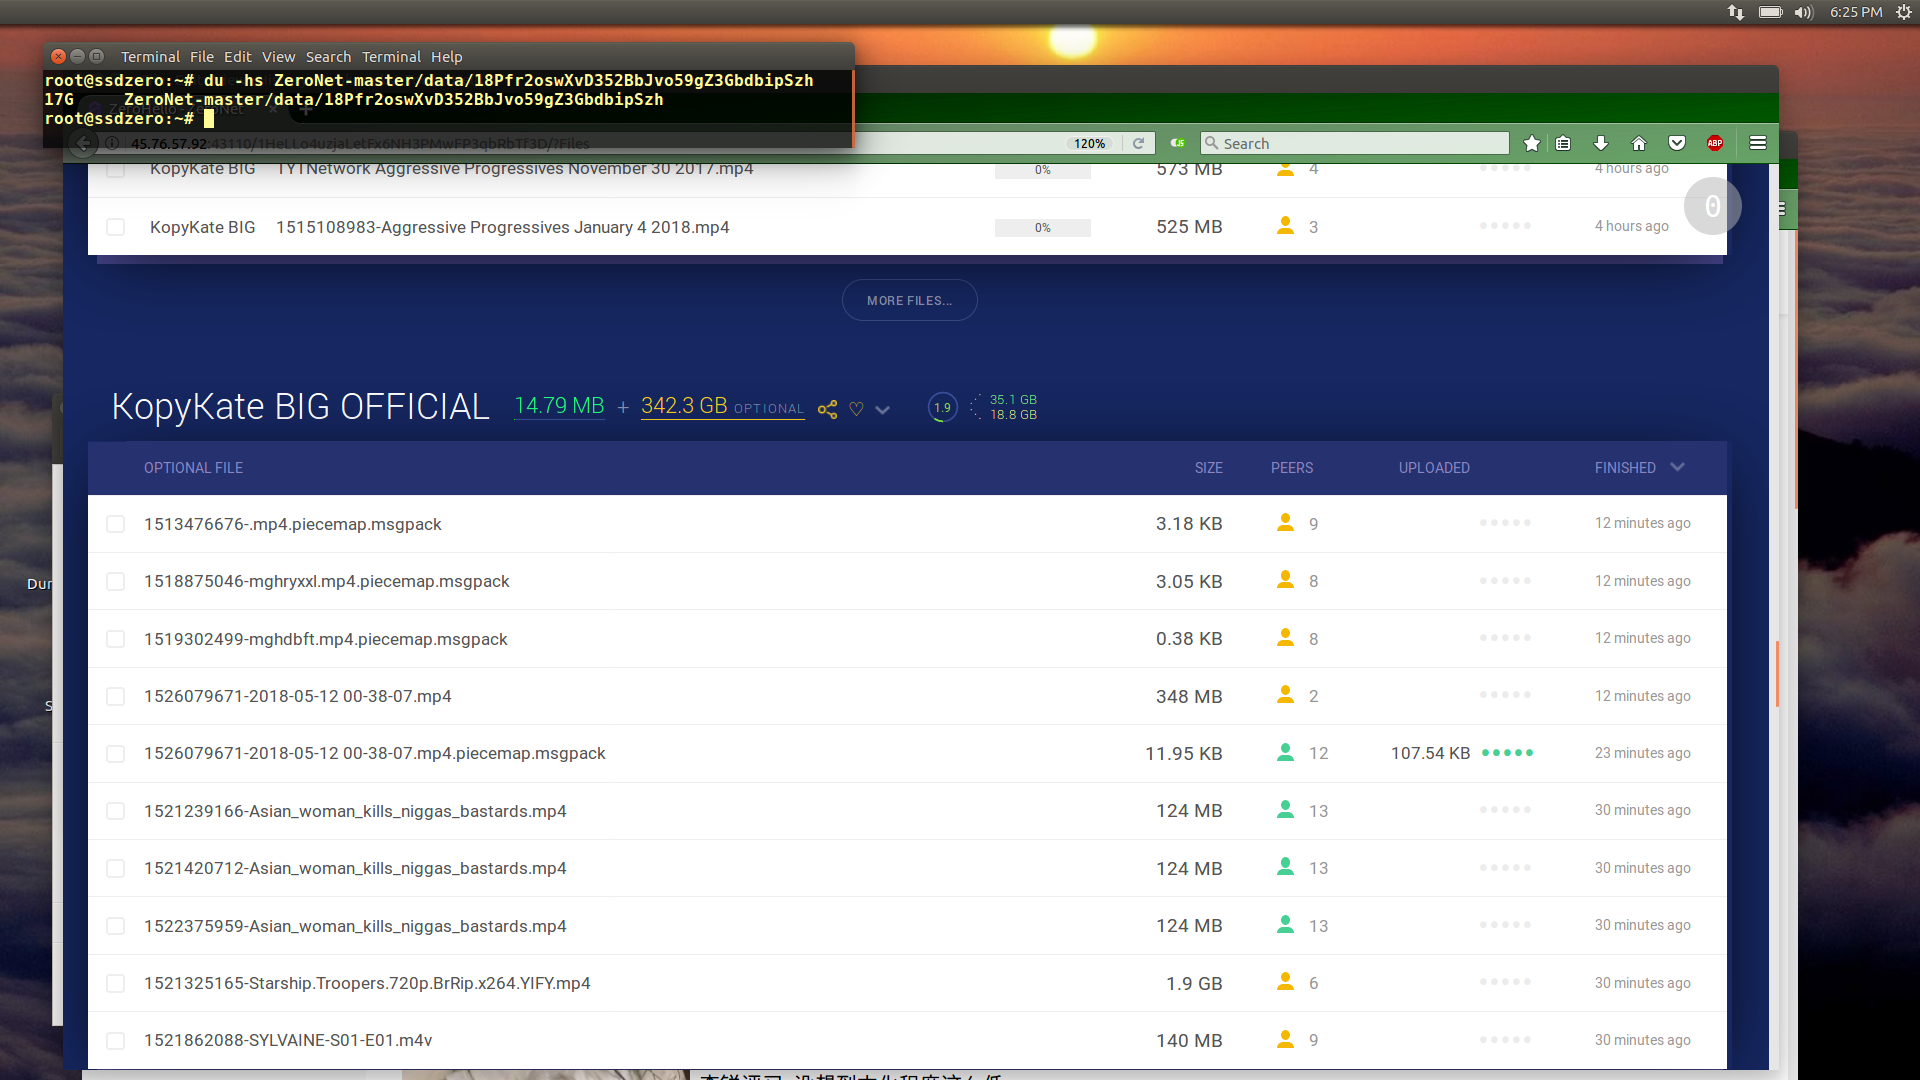Viewport: 1920px width, 1080px height.
Task: Tick checkbox for 1513476676-.mp4.piecemap.msgpack
Action: pos(116,524)
